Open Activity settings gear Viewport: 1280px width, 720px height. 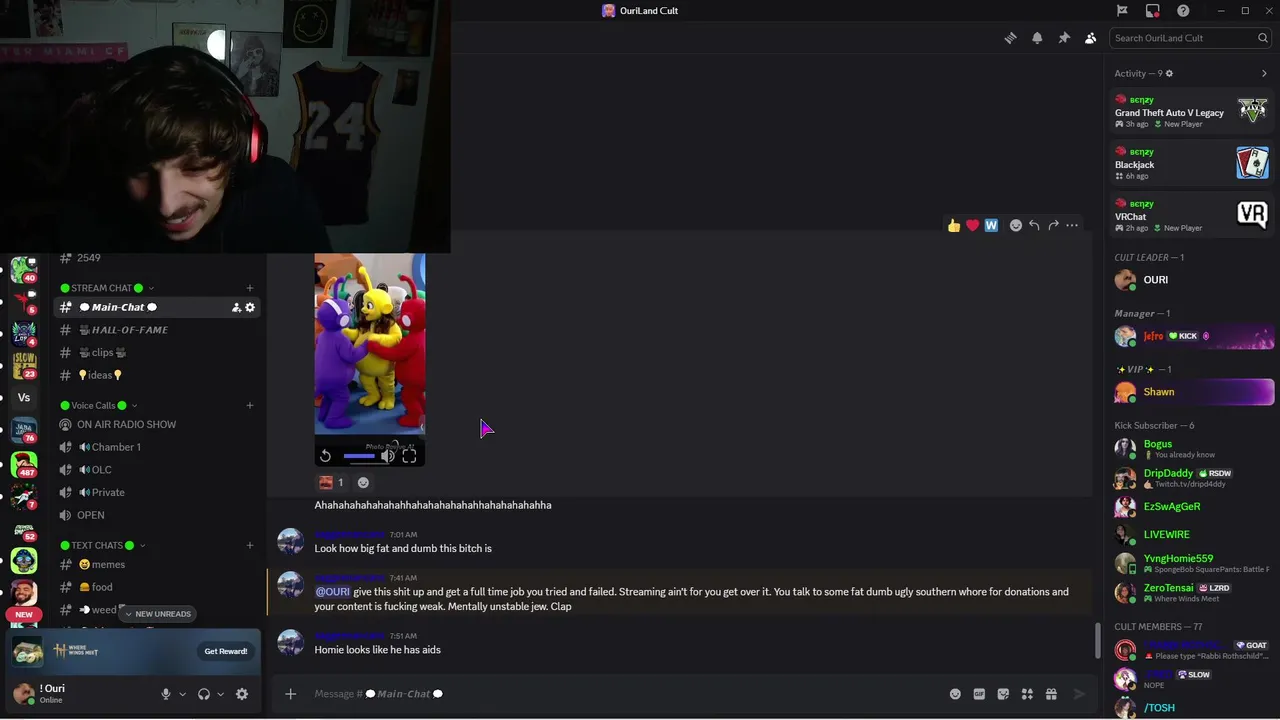point(1169,73)
